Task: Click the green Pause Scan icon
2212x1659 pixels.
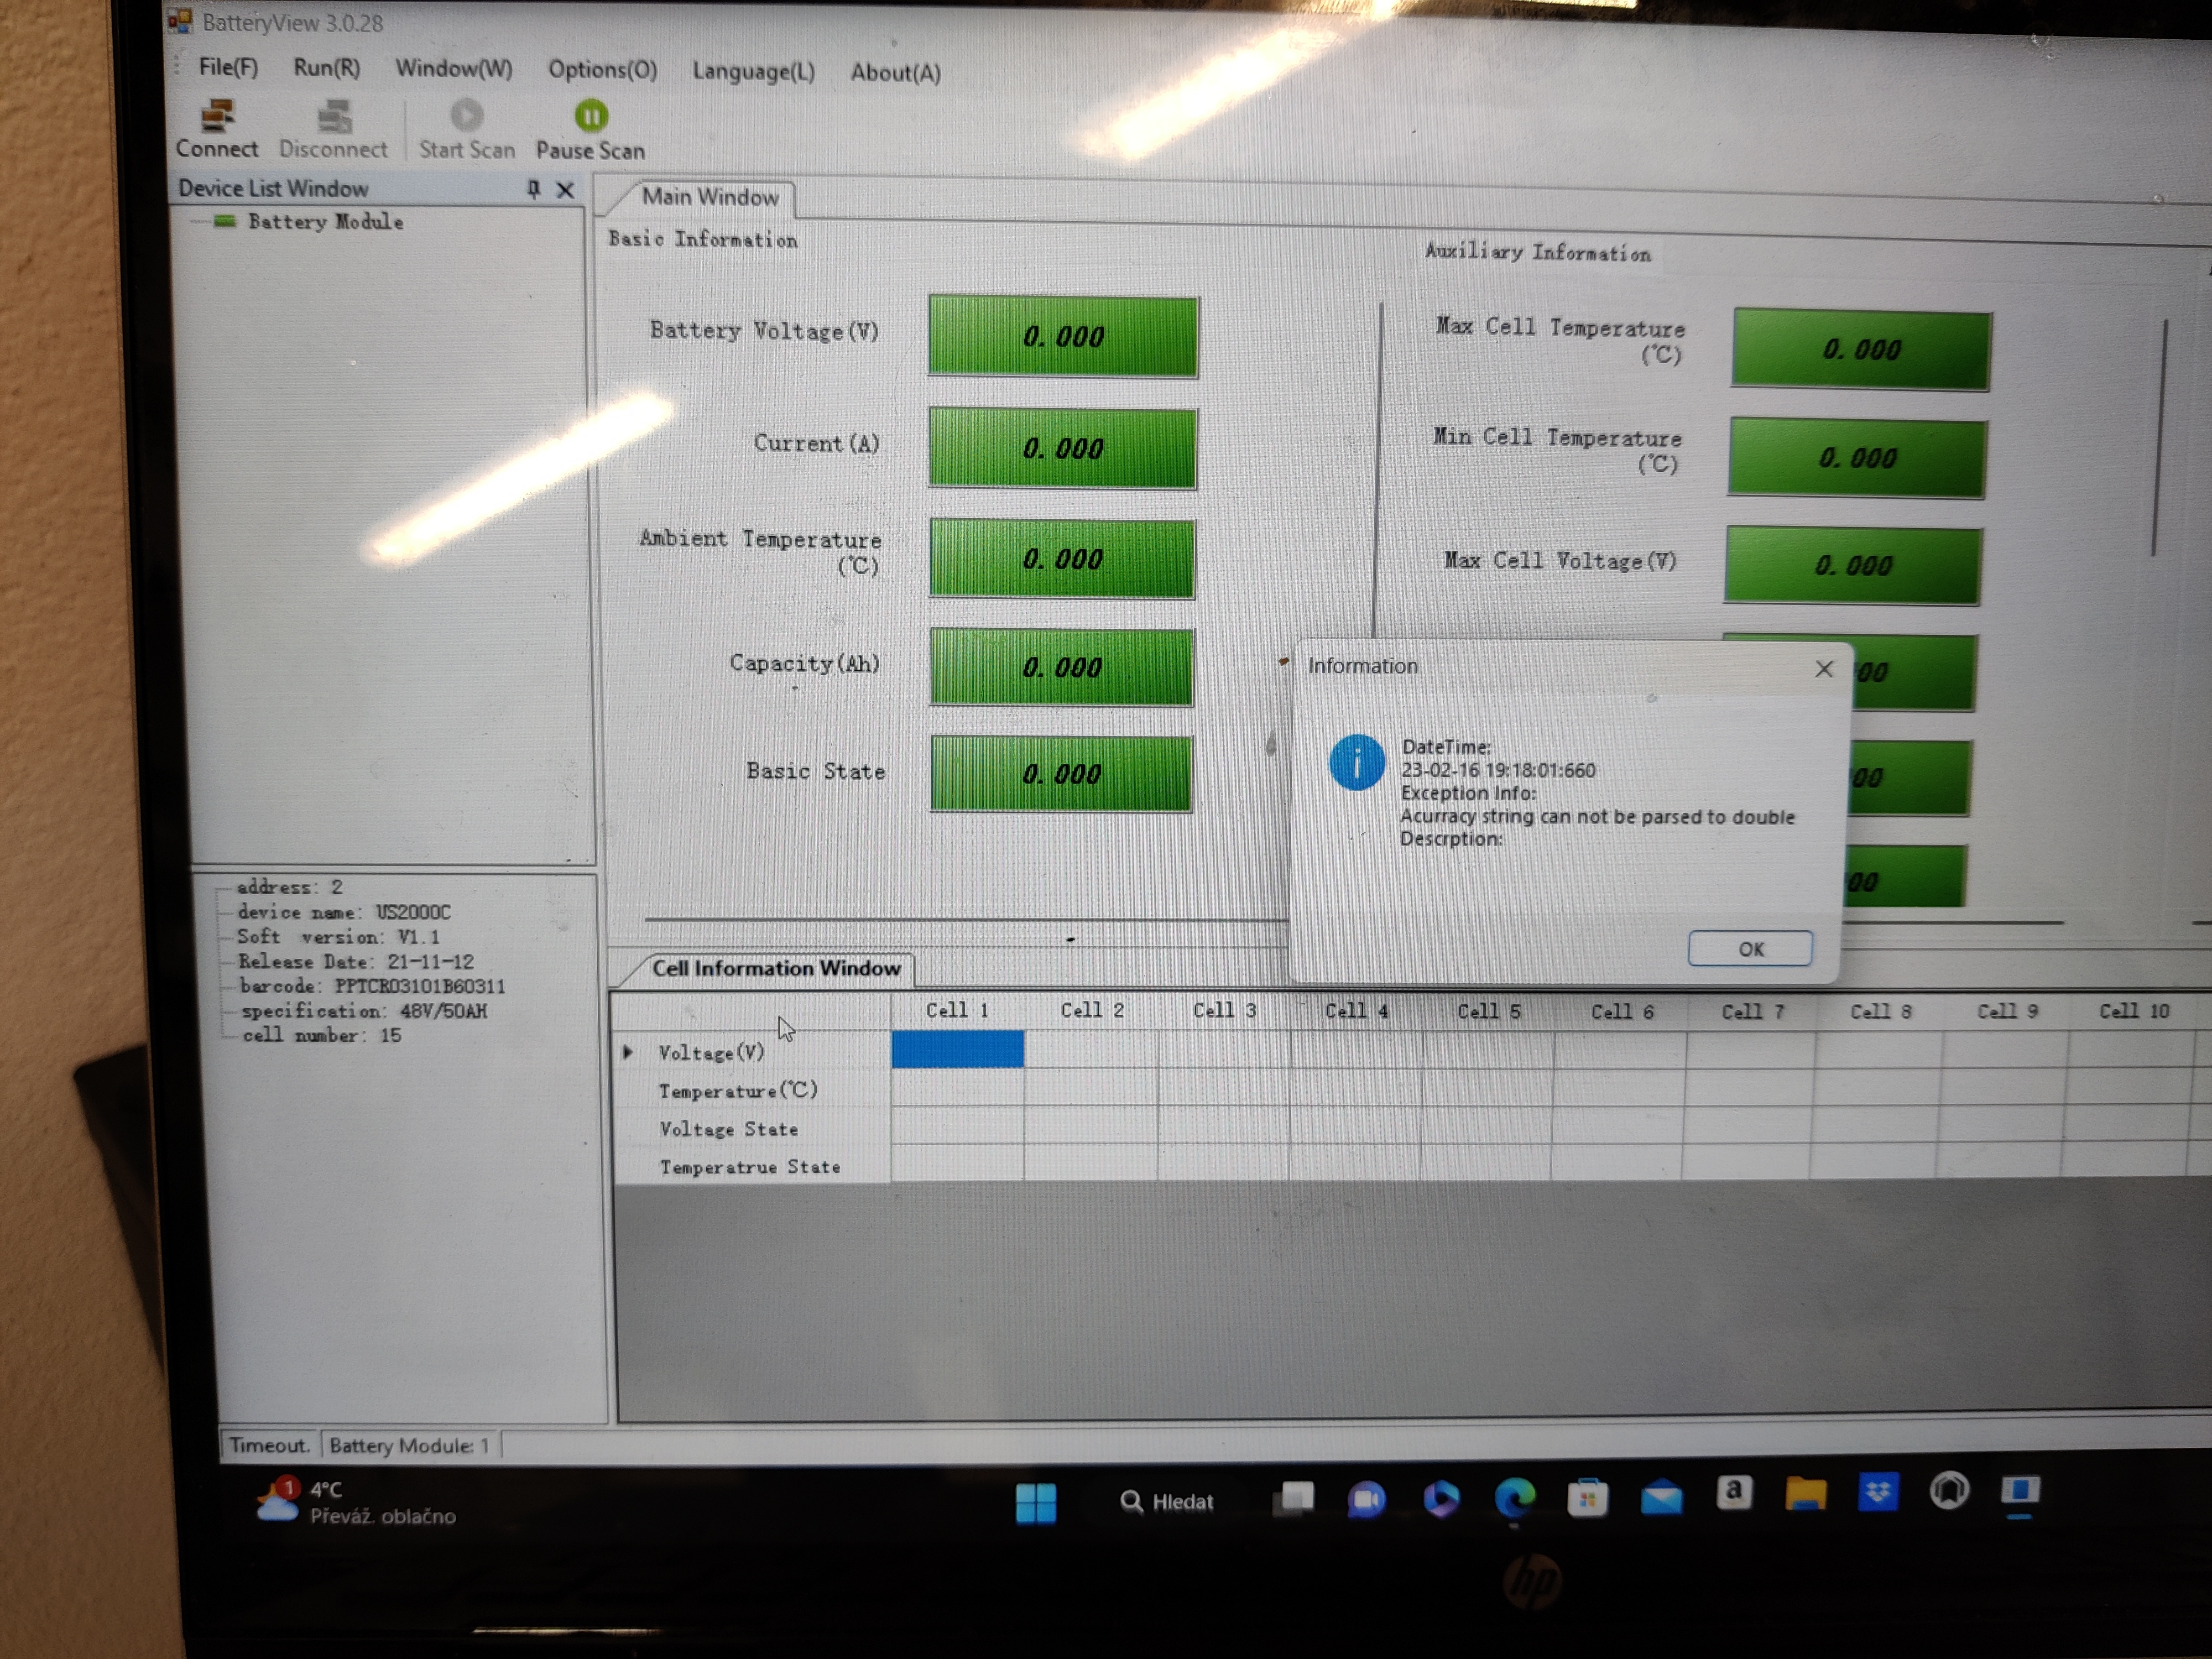Action: click(591, 117)
